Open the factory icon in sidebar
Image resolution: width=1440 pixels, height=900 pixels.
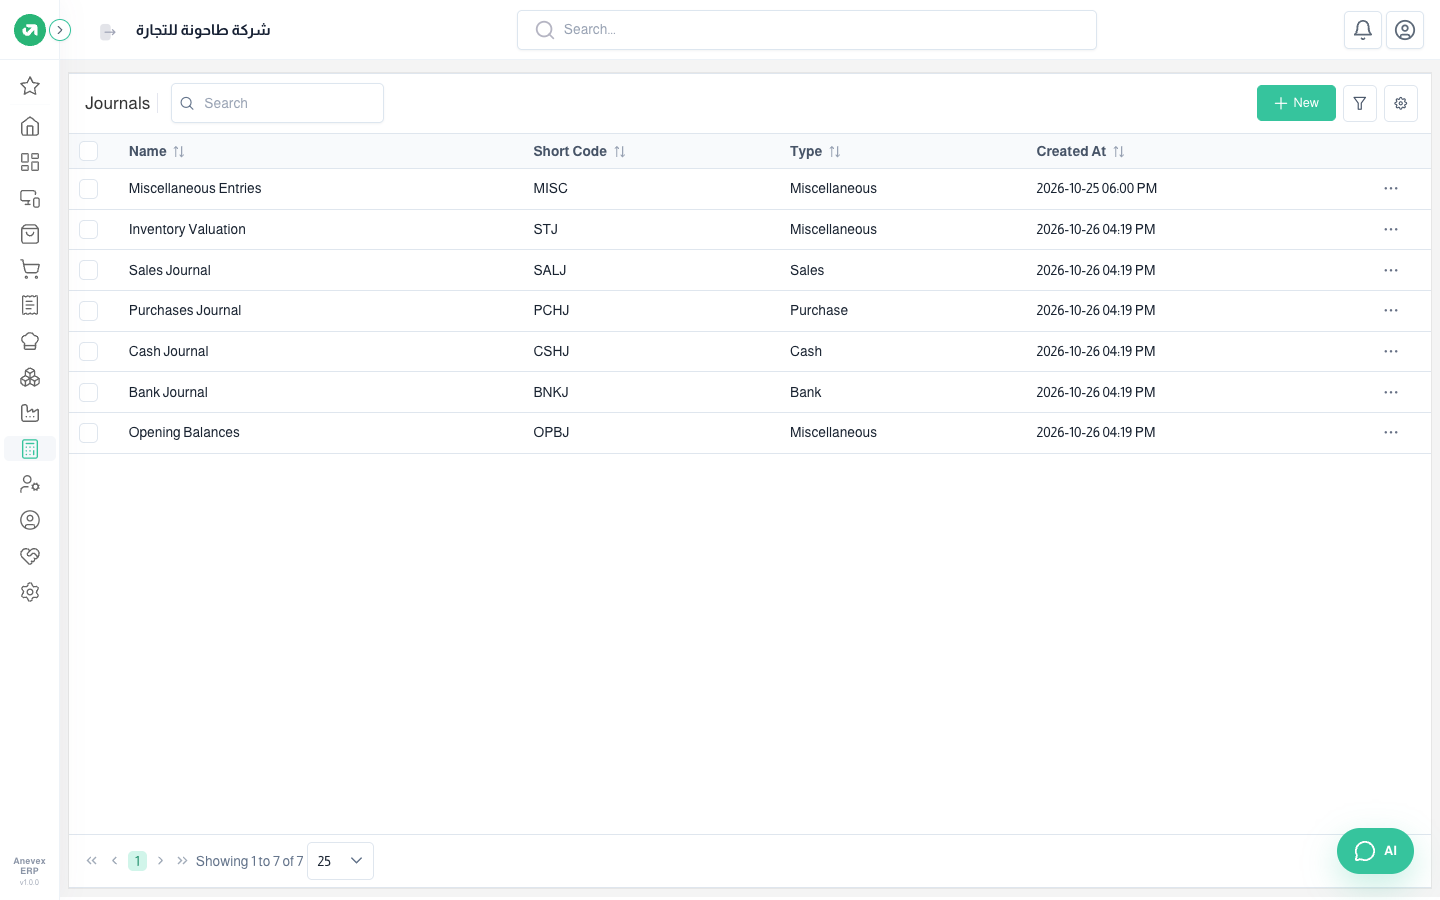pos(30,413)
